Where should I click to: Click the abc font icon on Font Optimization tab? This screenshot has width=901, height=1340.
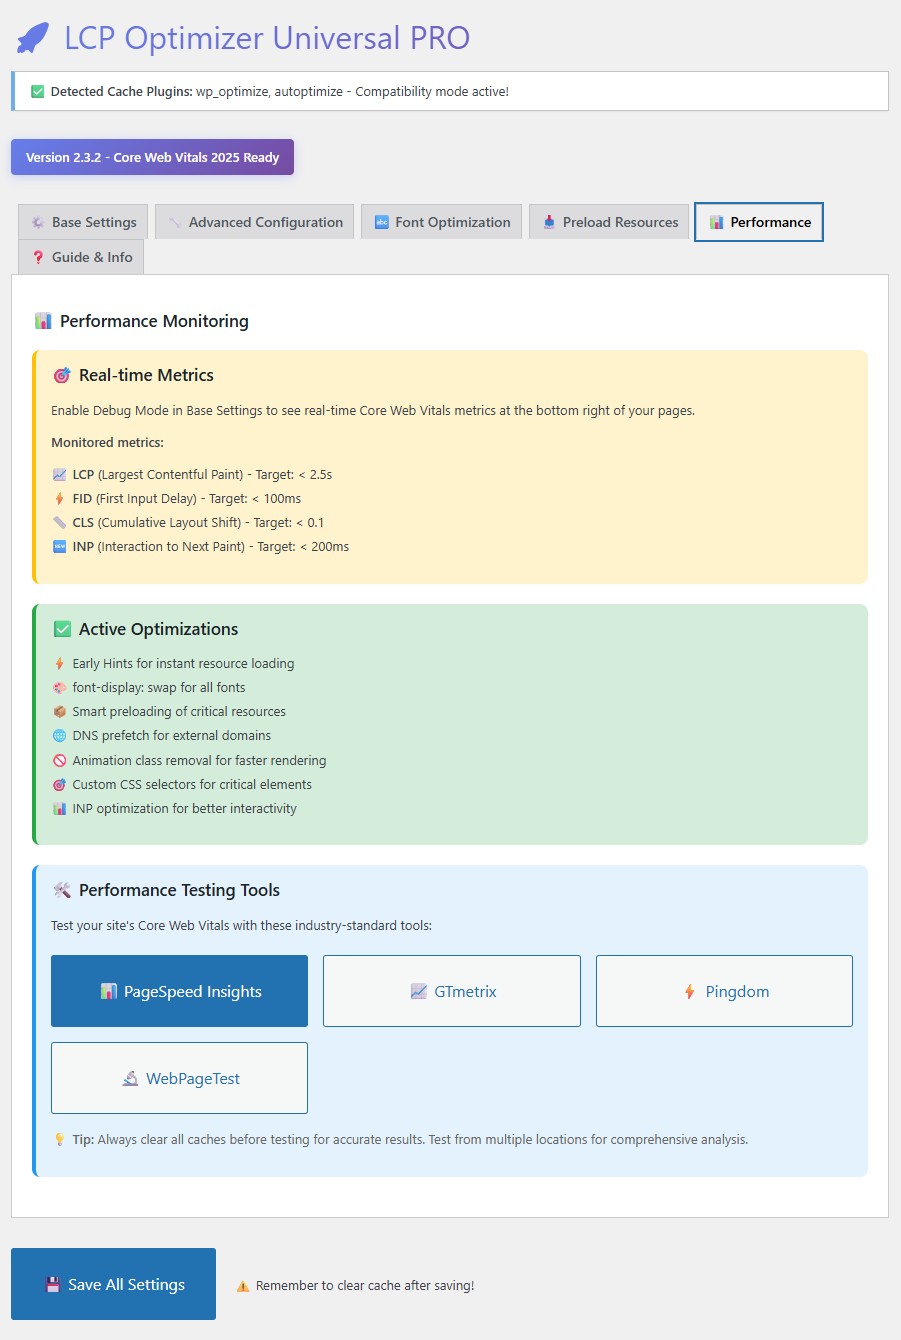(x=381, y=221)
